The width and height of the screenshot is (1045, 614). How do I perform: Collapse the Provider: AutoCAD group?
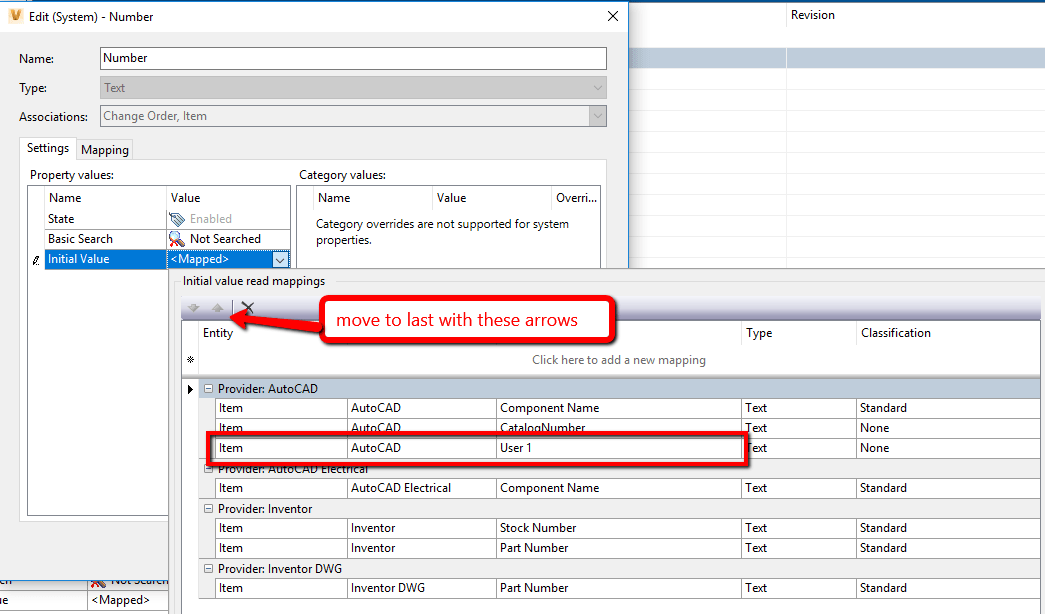[x=208, y=388]
